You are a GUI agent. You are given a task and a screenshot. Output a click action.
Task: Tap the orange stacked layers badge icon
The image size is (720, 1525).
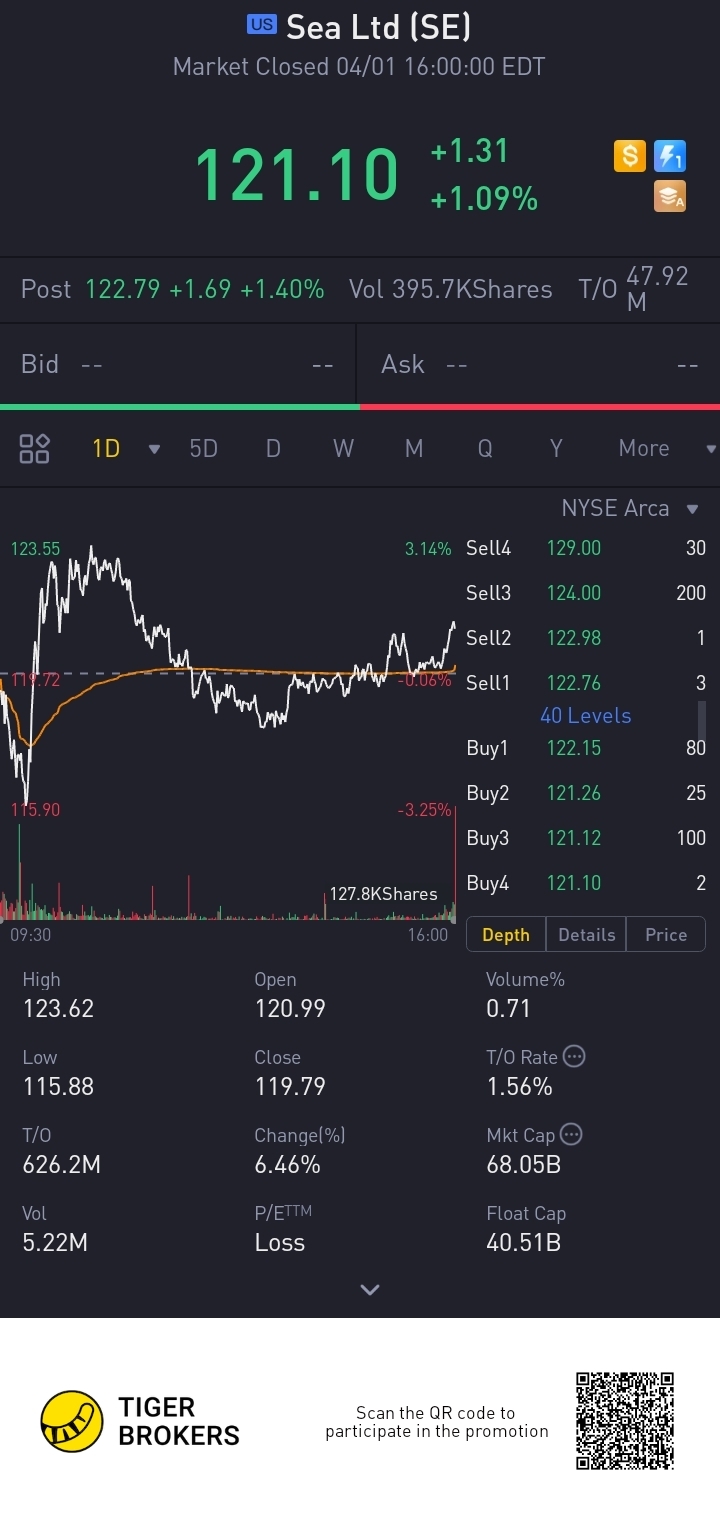click(670, 196)
